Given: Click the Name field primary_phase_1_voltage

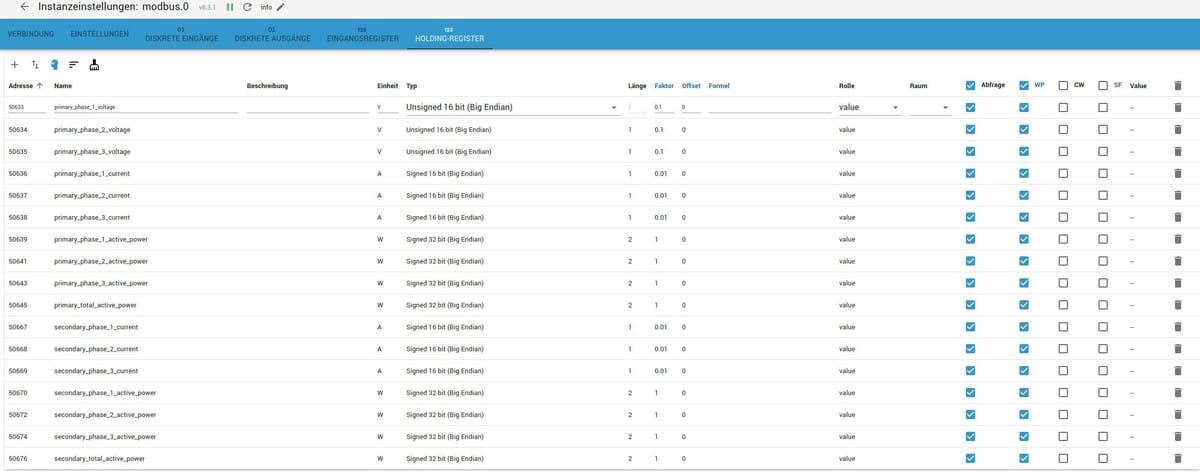Looking at the screenshot, I should [145, 106].
